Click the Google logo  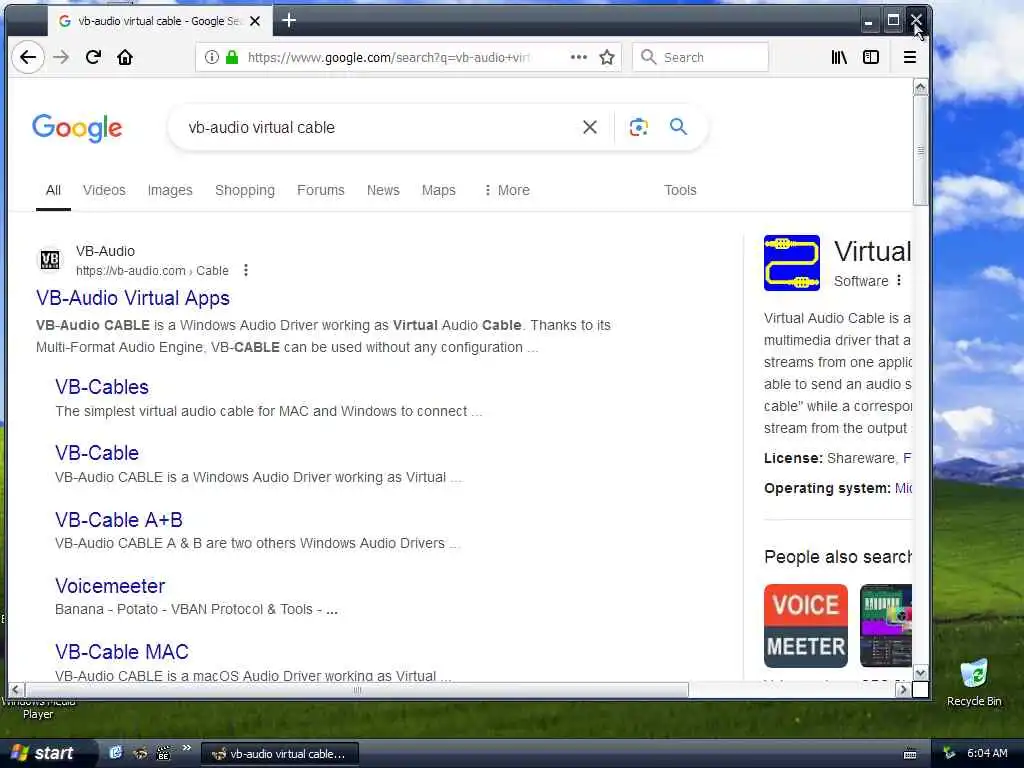click(77, 128)
